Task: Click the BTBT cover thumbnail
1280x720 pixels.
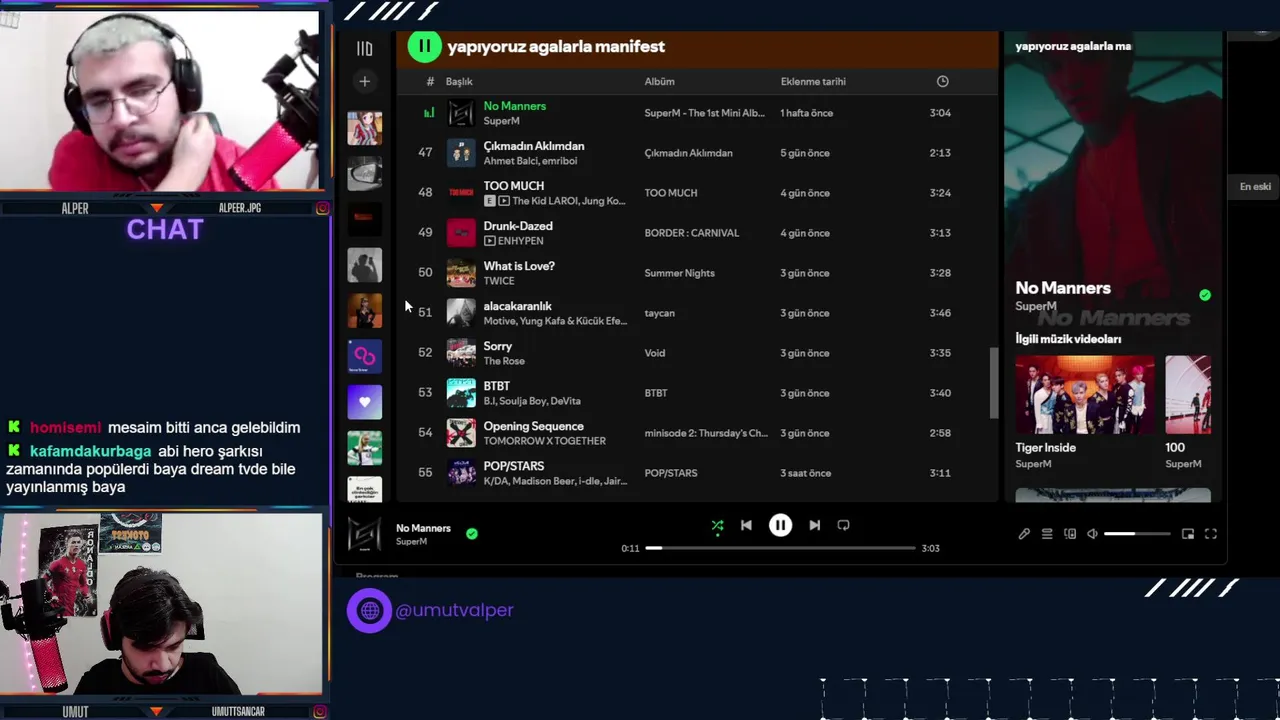Action: (461, 393)
